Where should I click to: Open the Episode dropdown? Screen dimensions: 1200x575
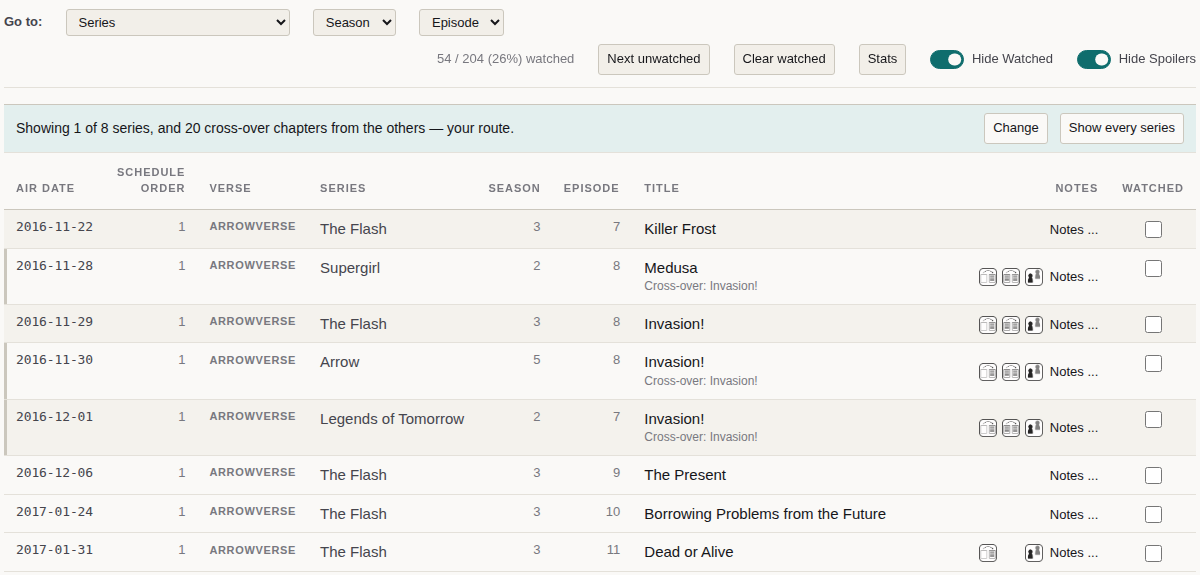(461, 22)
